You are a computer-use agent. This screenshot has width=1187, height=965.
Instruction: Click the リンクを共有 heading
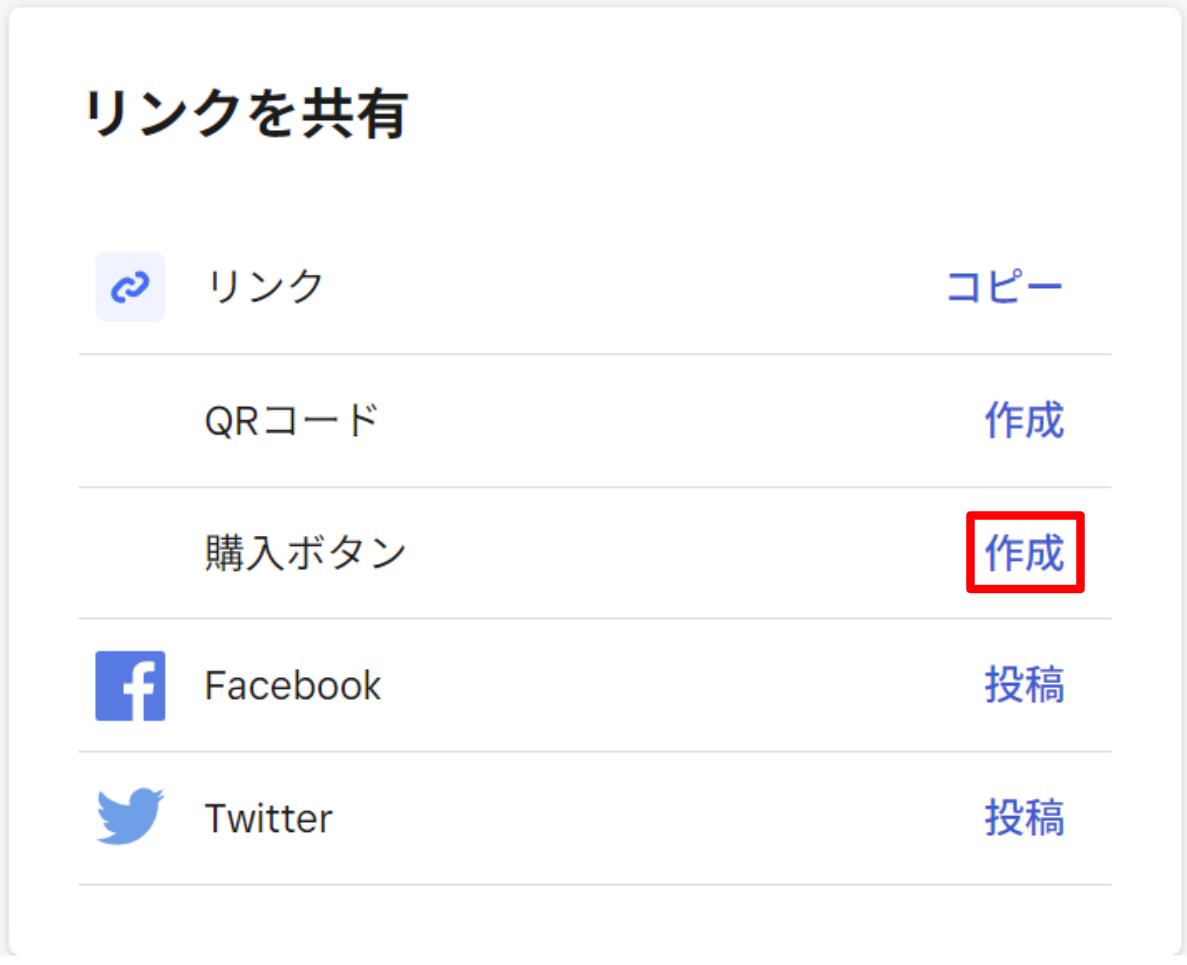(x=245, y=115)
